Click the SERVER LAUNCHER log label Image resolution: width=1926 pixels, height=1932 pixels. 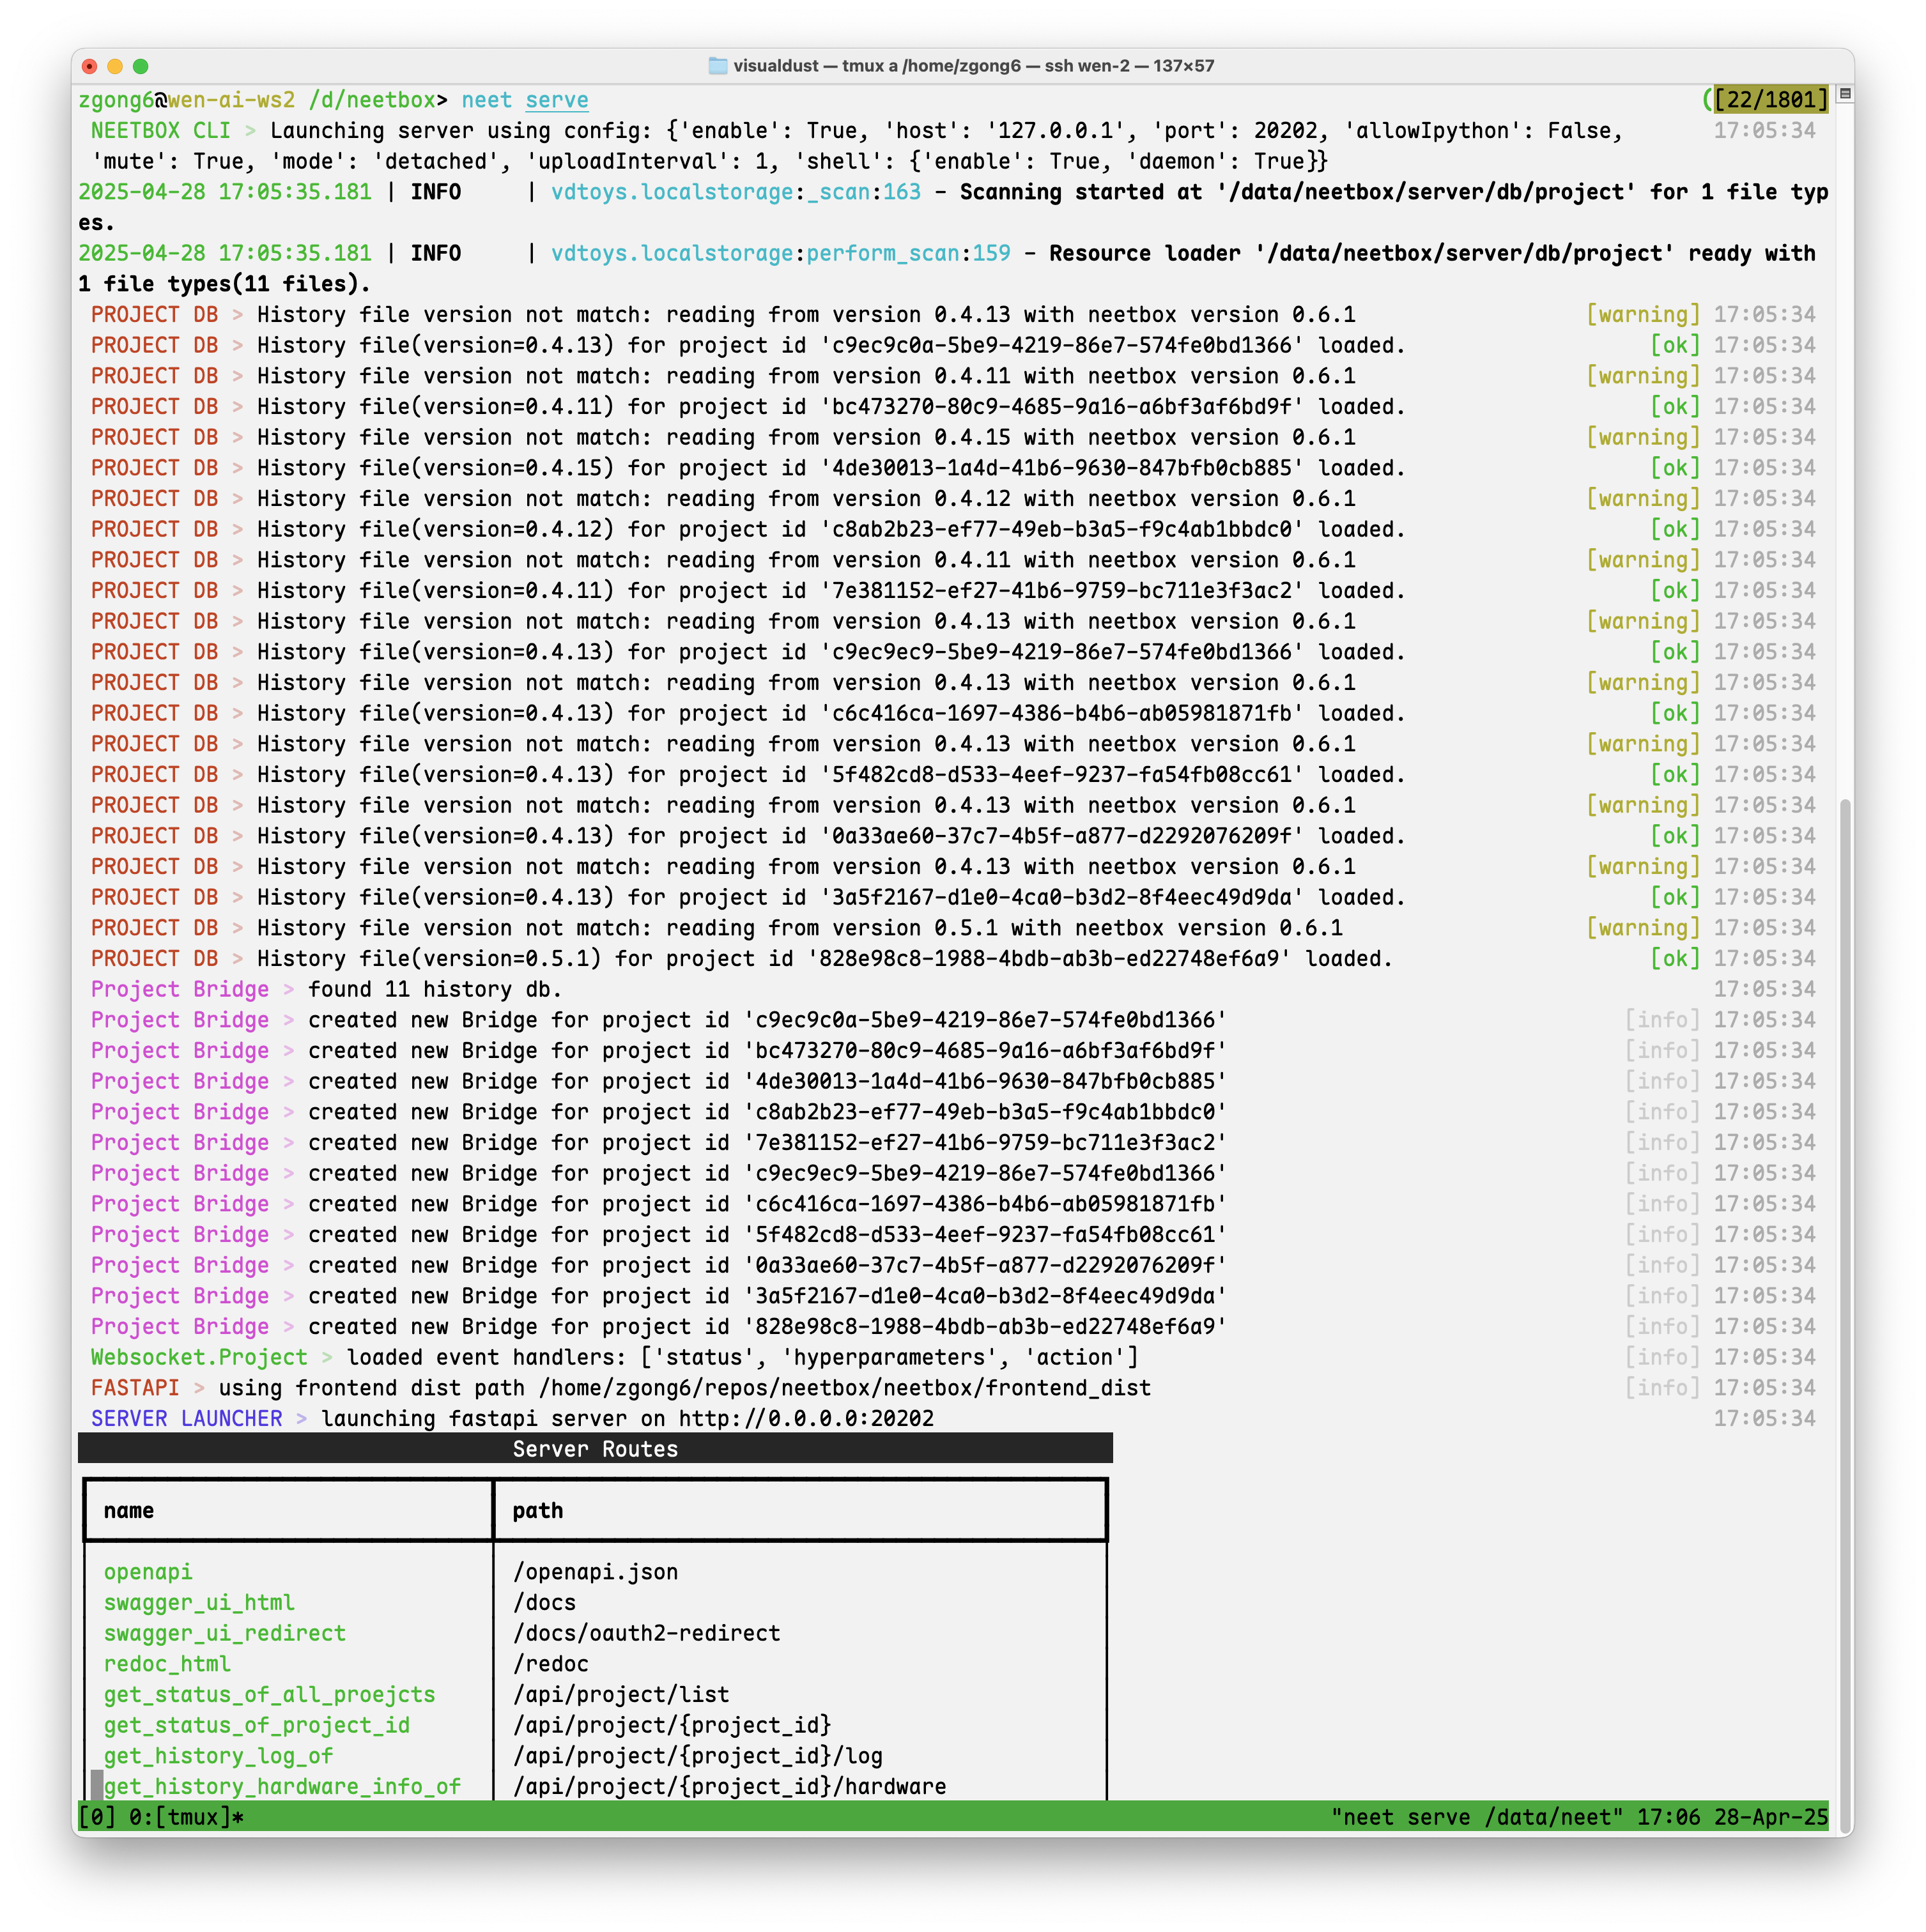[184, 1418]
